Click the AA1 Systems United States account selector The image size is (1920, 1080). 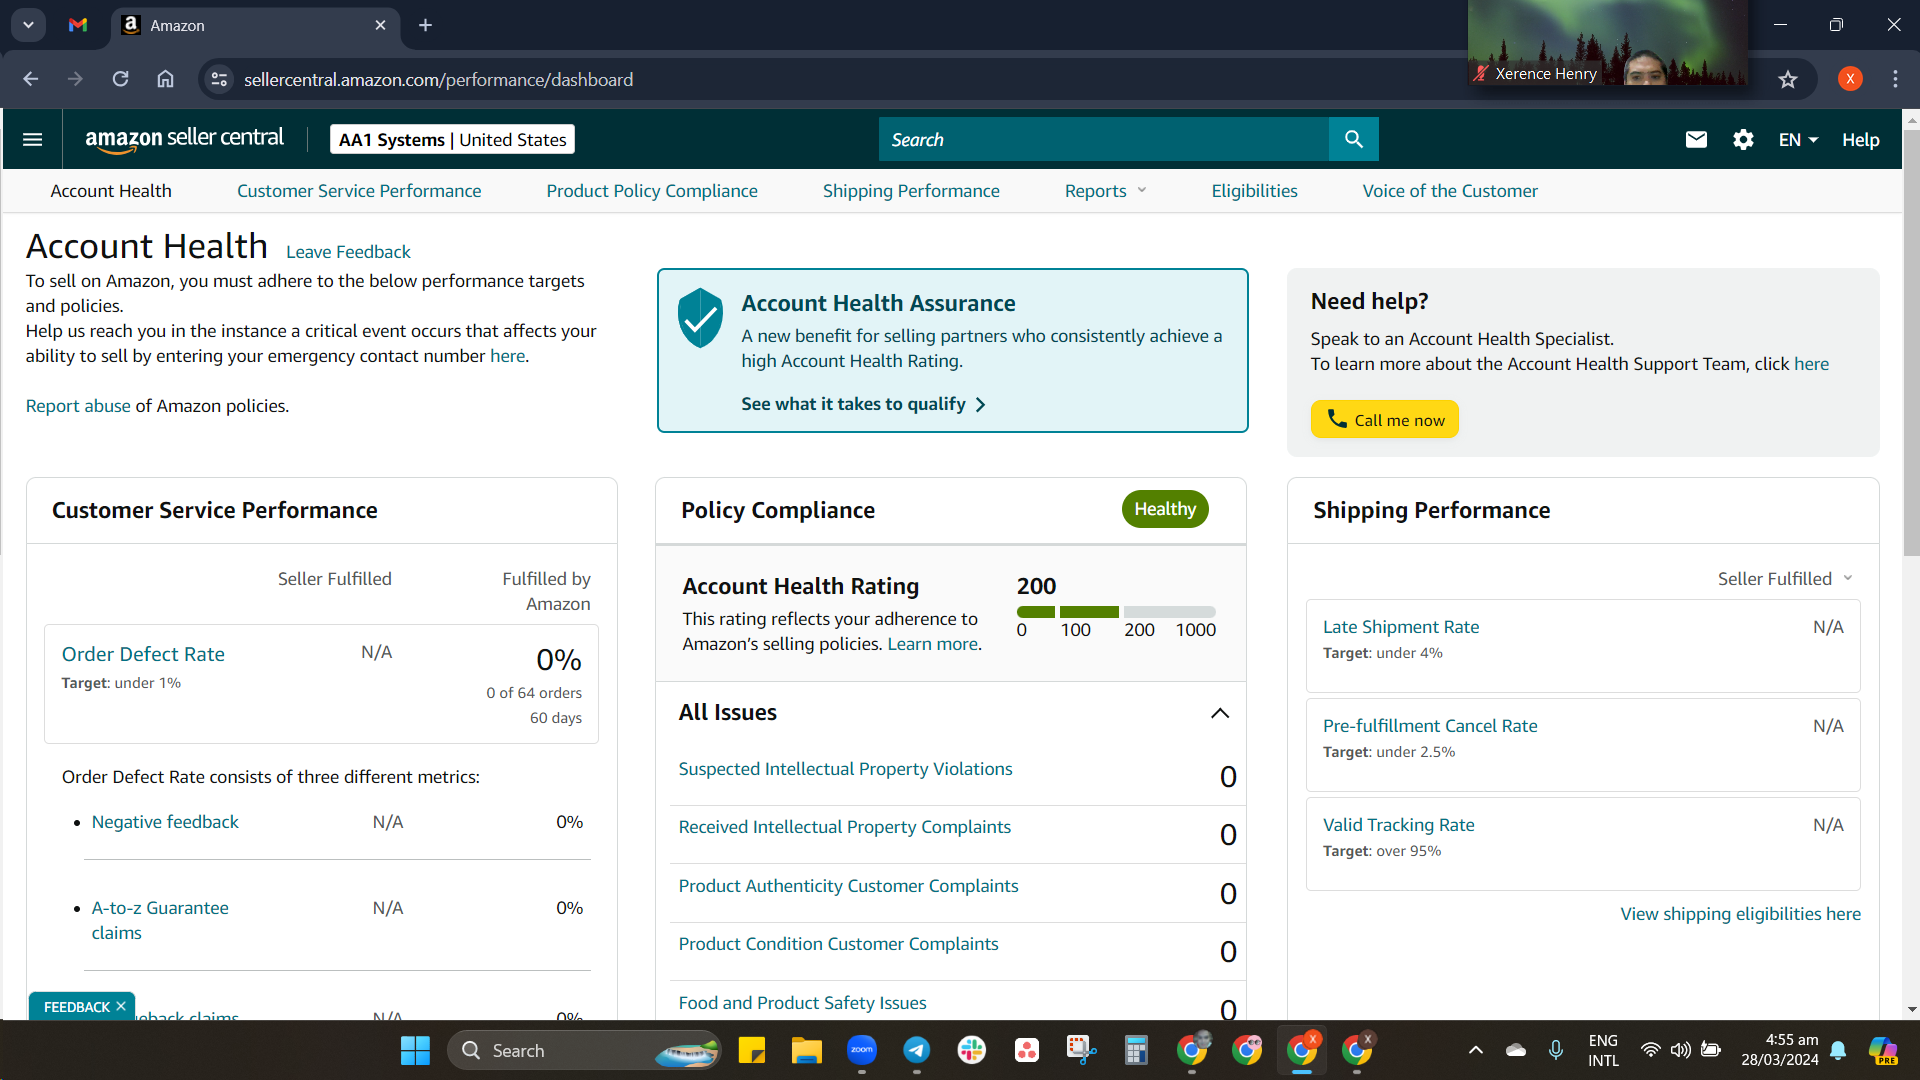coord(453,139)
